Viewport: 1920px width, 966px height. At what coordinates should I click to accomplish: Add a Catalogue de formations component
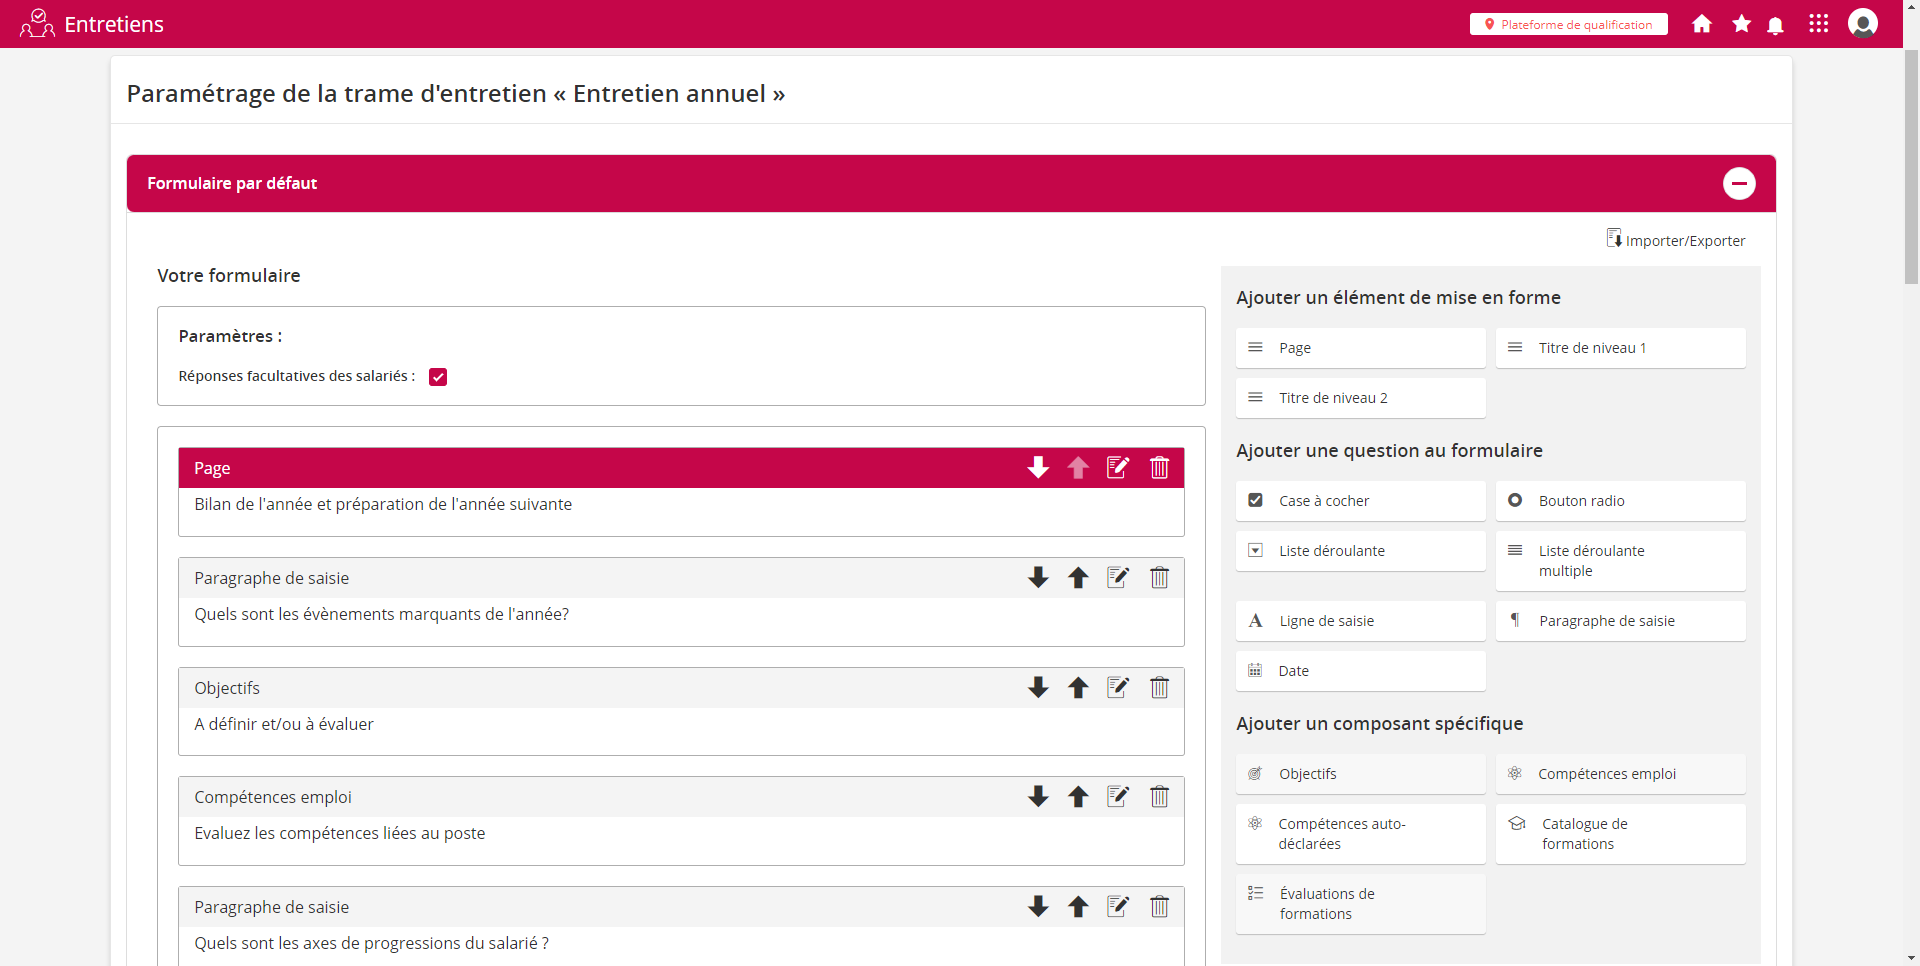[x=1620, y=834]
